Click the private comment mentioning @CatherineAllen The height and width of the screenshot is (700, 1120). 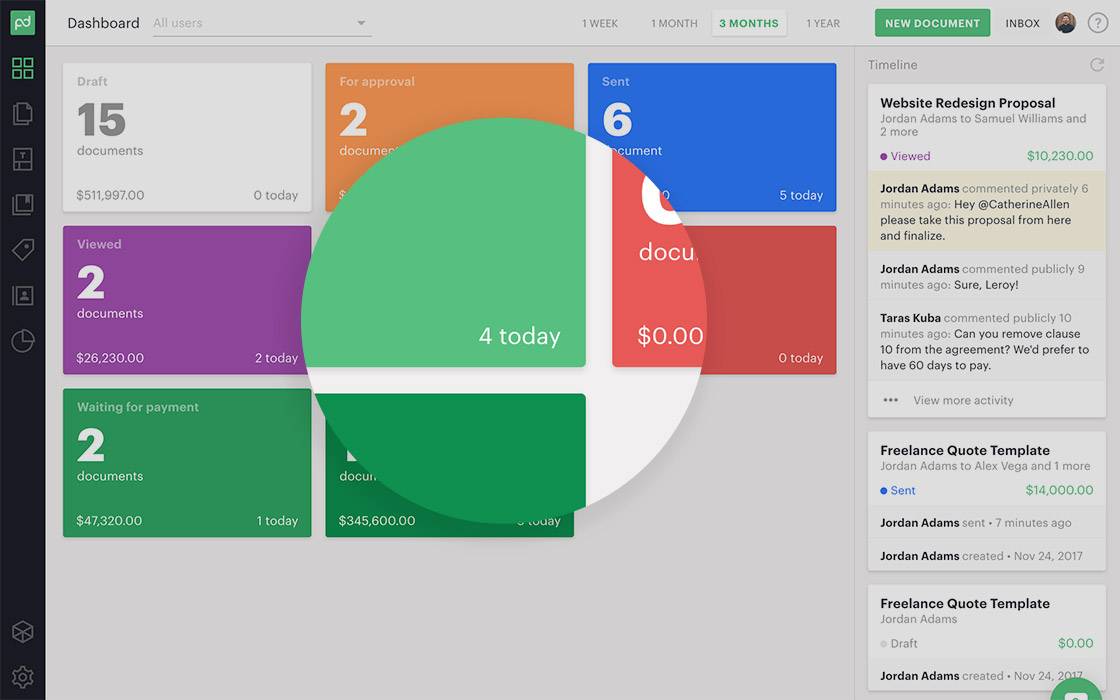[x=986, y=211]
